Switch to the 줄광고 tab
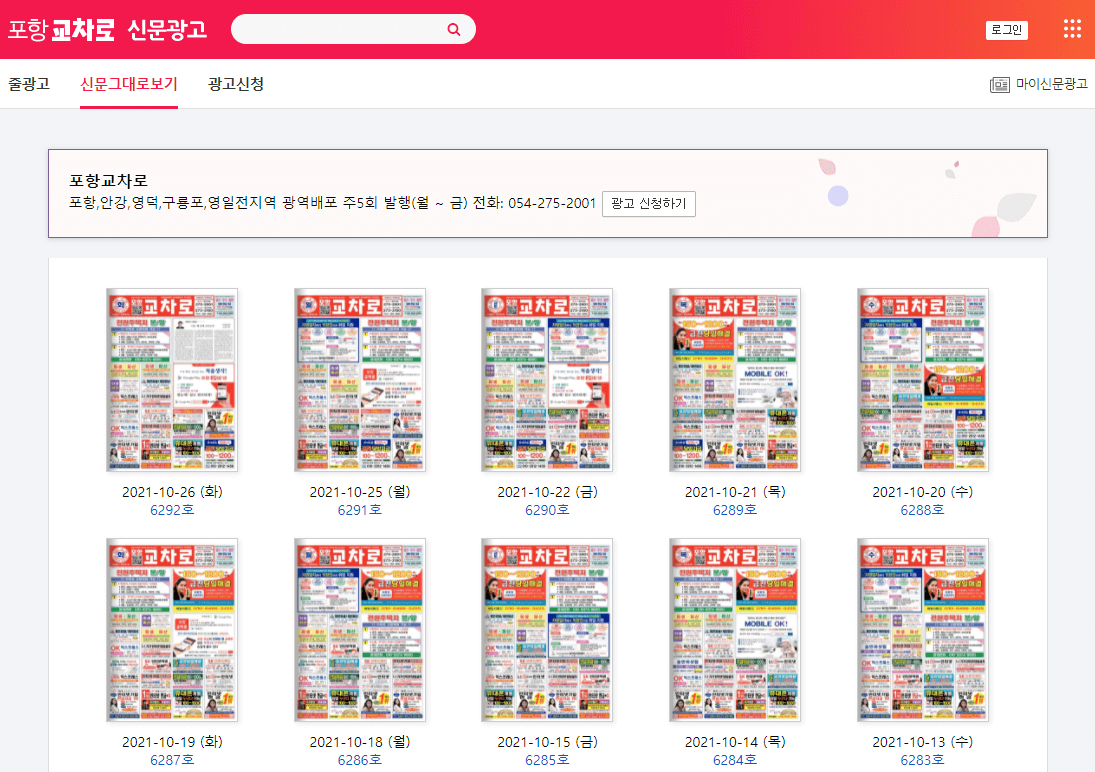This screenshot has width=1095, height=772. point(30,84)
